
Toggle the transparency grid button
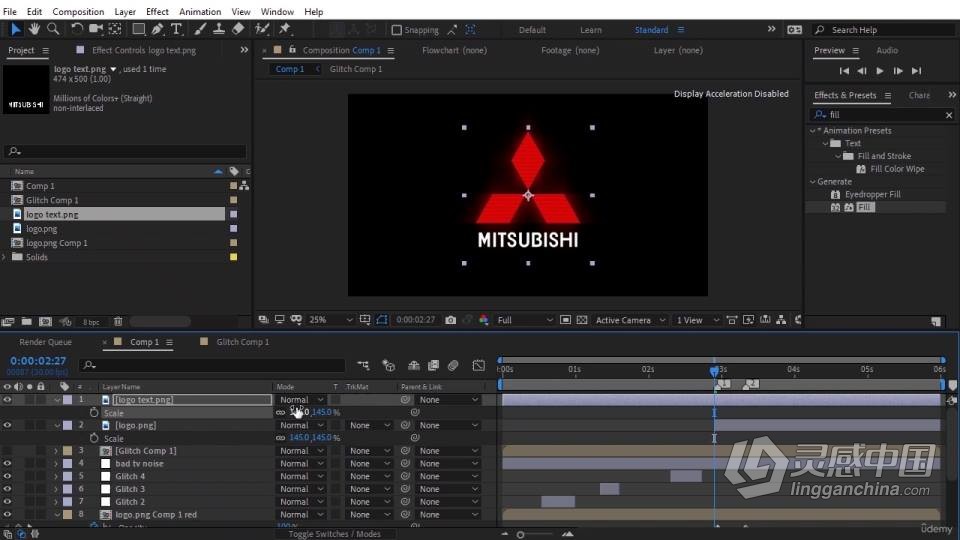(582, 320)
